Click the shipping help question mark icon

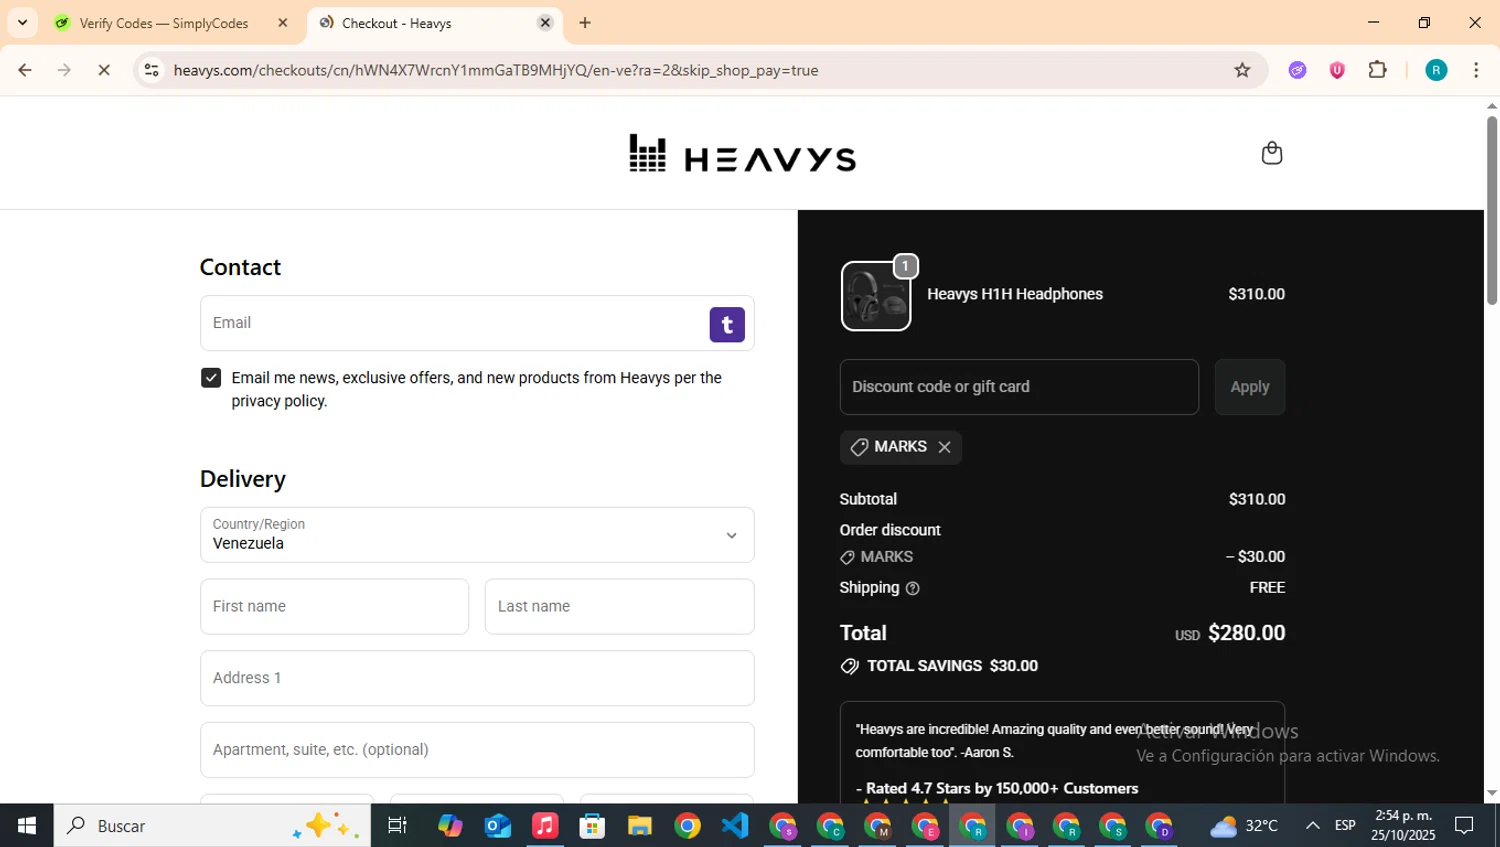[x=912, y=588]
